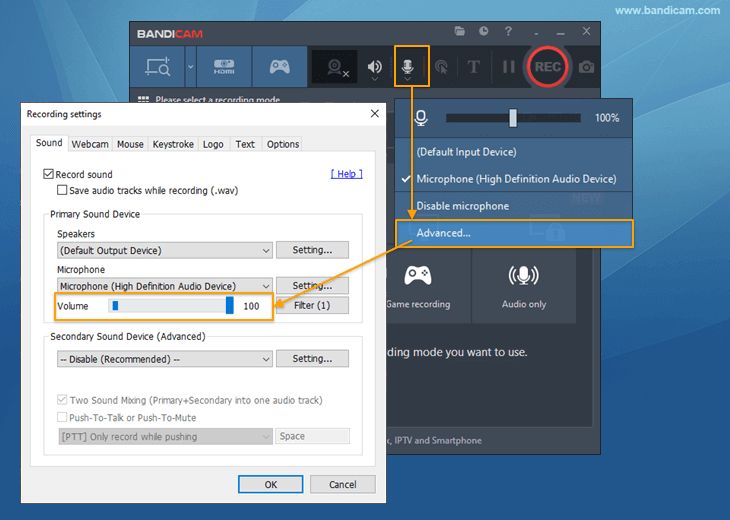The image size is (730, 520).
Task: Switch to the Webcam tab
Action: (x=90, y=144)
